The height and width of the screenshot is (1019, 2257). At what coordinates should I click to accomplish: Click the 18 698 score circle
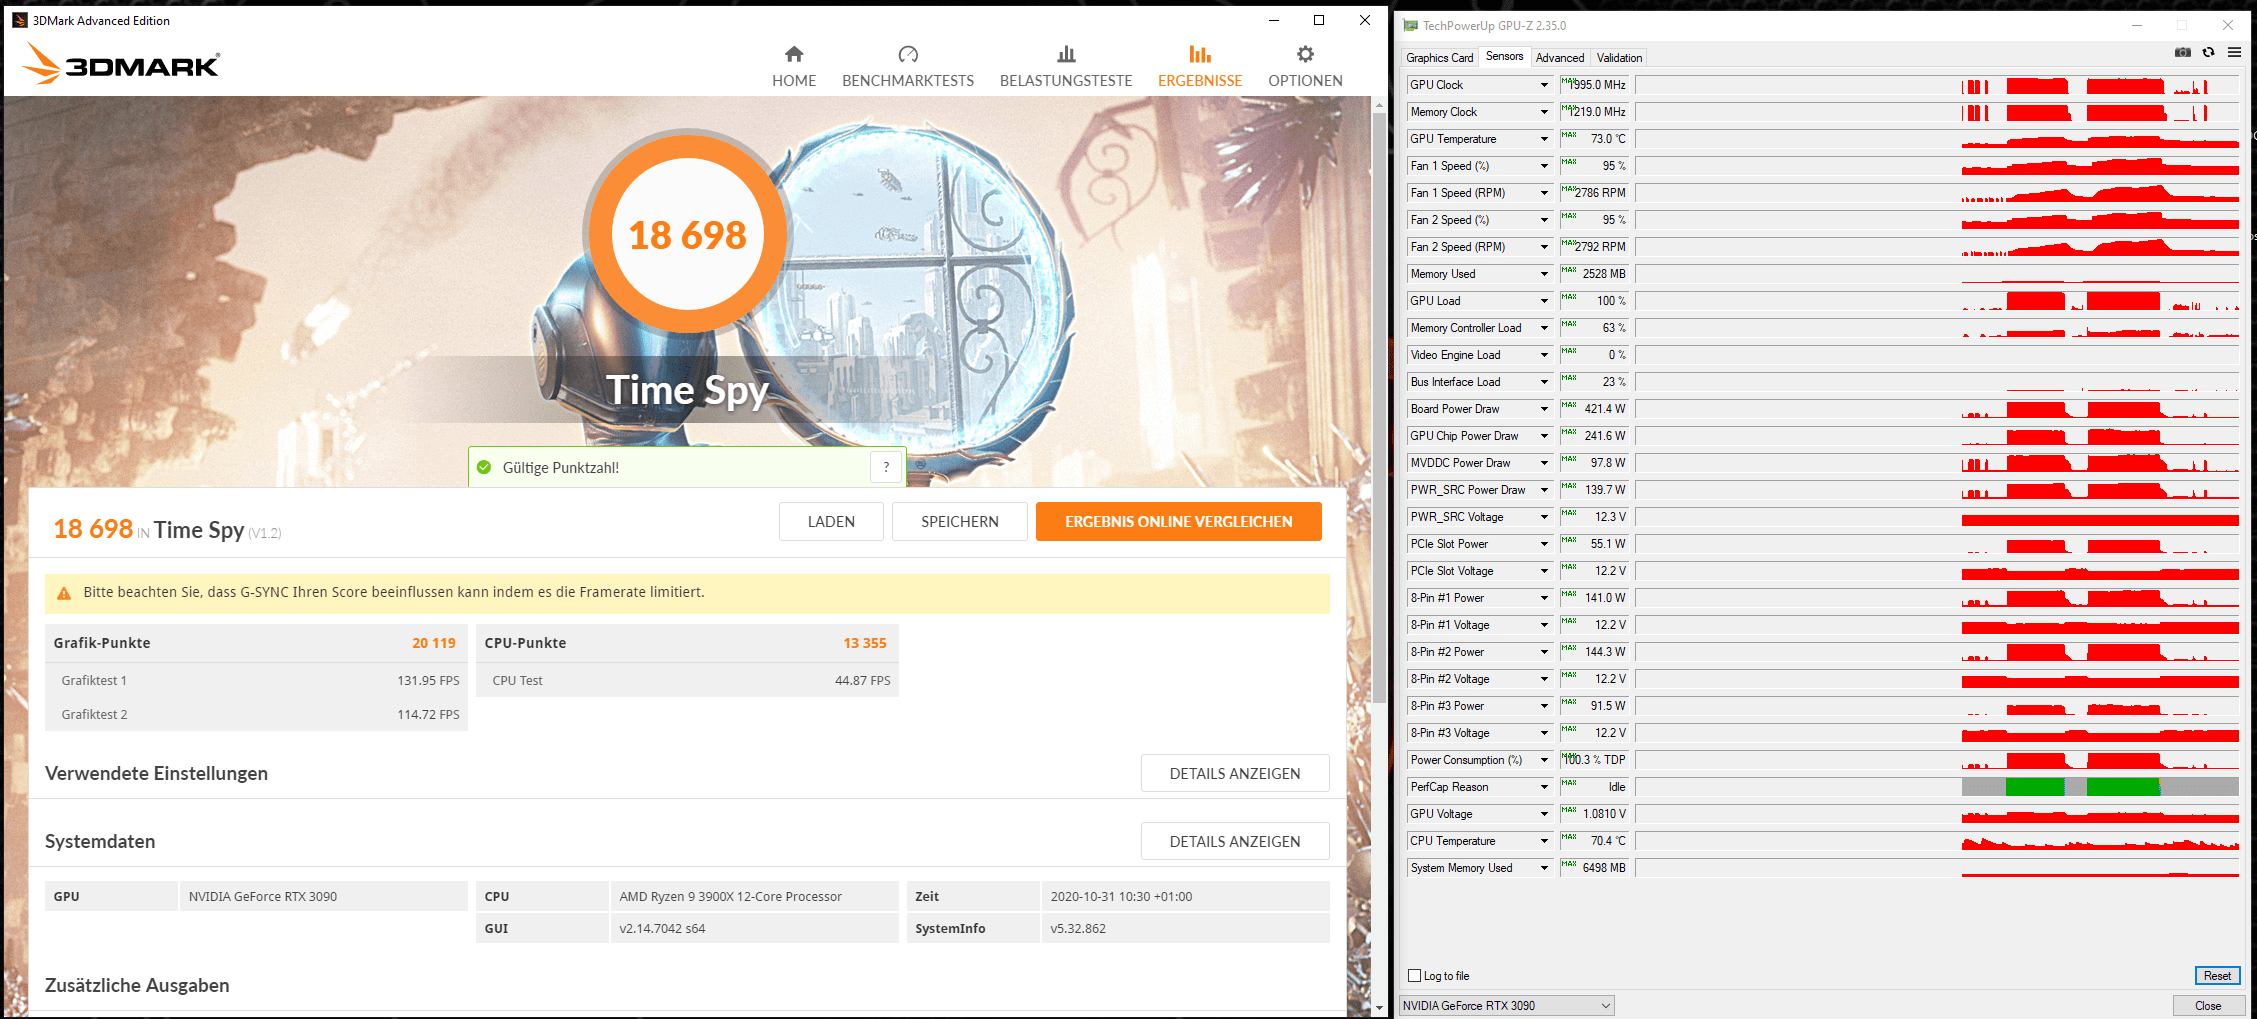tap(687, 235)
